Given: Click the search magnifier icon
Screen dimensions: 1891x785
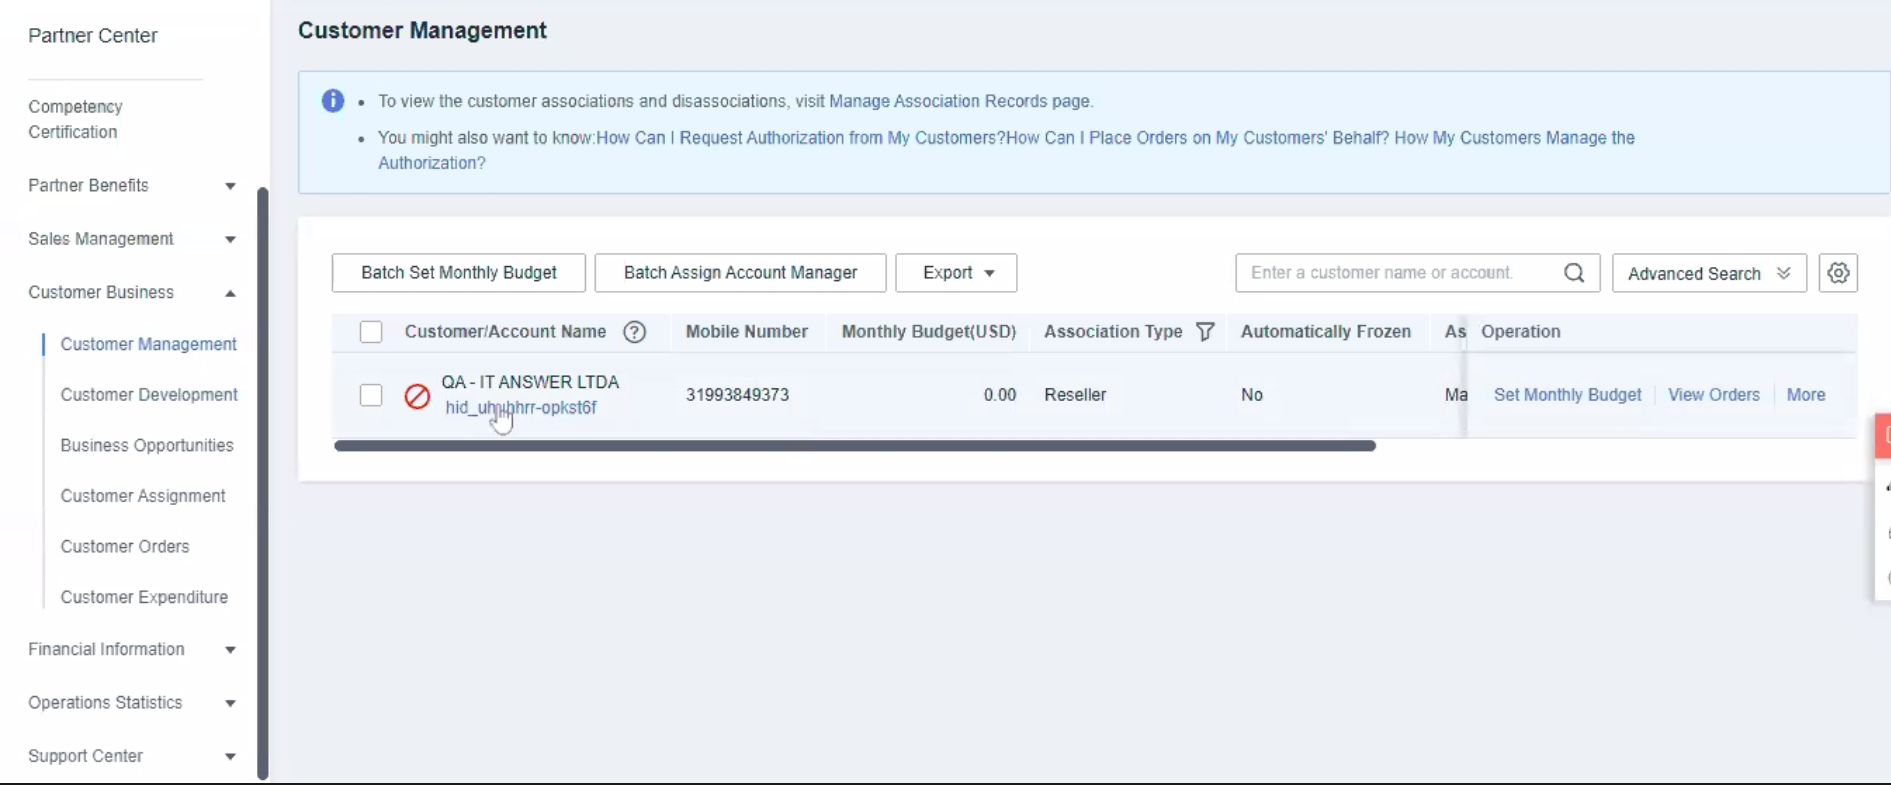Looking at the screenshot, I should (x=1573, y=273).
